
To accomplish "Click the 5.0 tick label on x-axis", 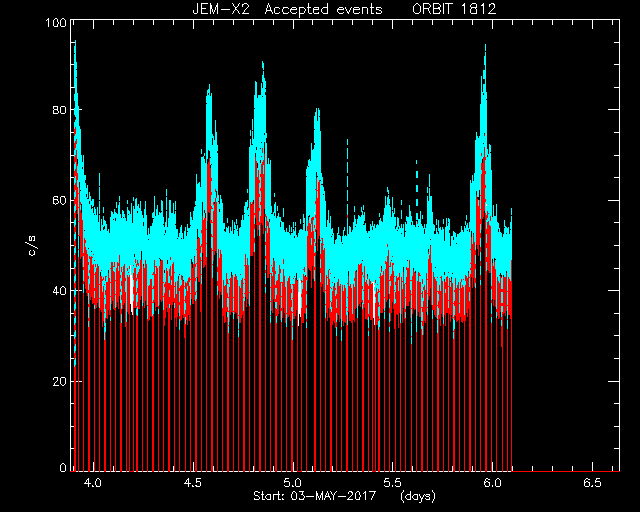I will [293, 483].
